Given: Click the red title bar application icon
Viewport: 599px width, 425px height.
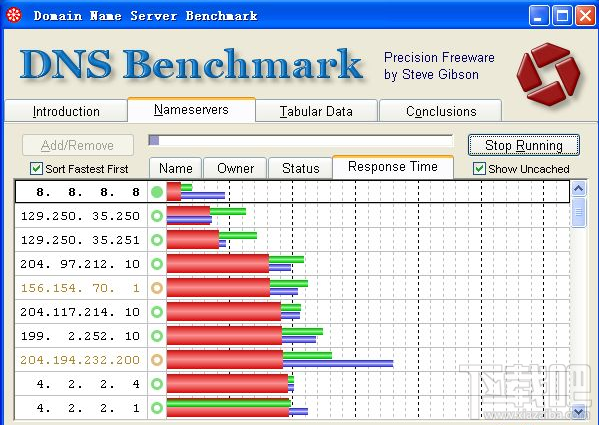Looking at the screenshot, I should [14, 15].
